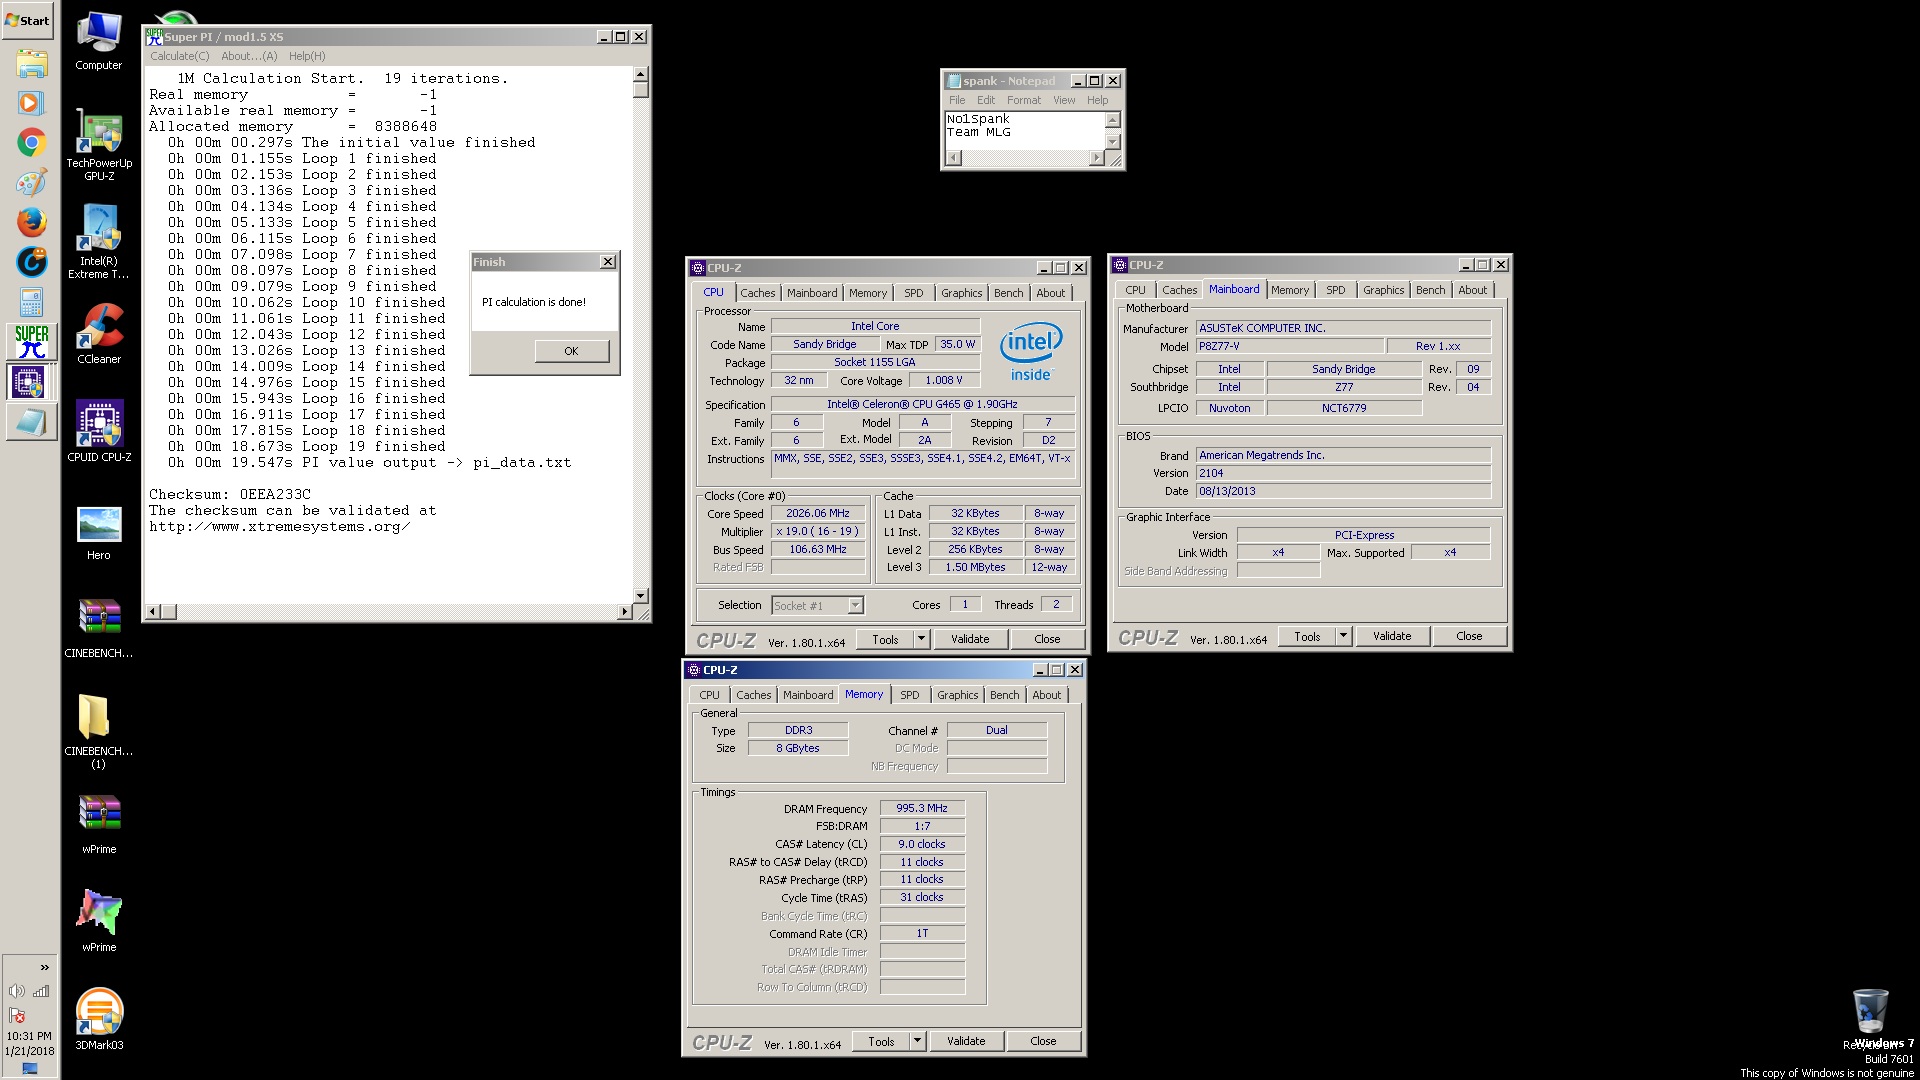This screenshot has width=1920, height=1080.
Task: Click Validate in the Mainboard window
Action: tap(1392, 636)
